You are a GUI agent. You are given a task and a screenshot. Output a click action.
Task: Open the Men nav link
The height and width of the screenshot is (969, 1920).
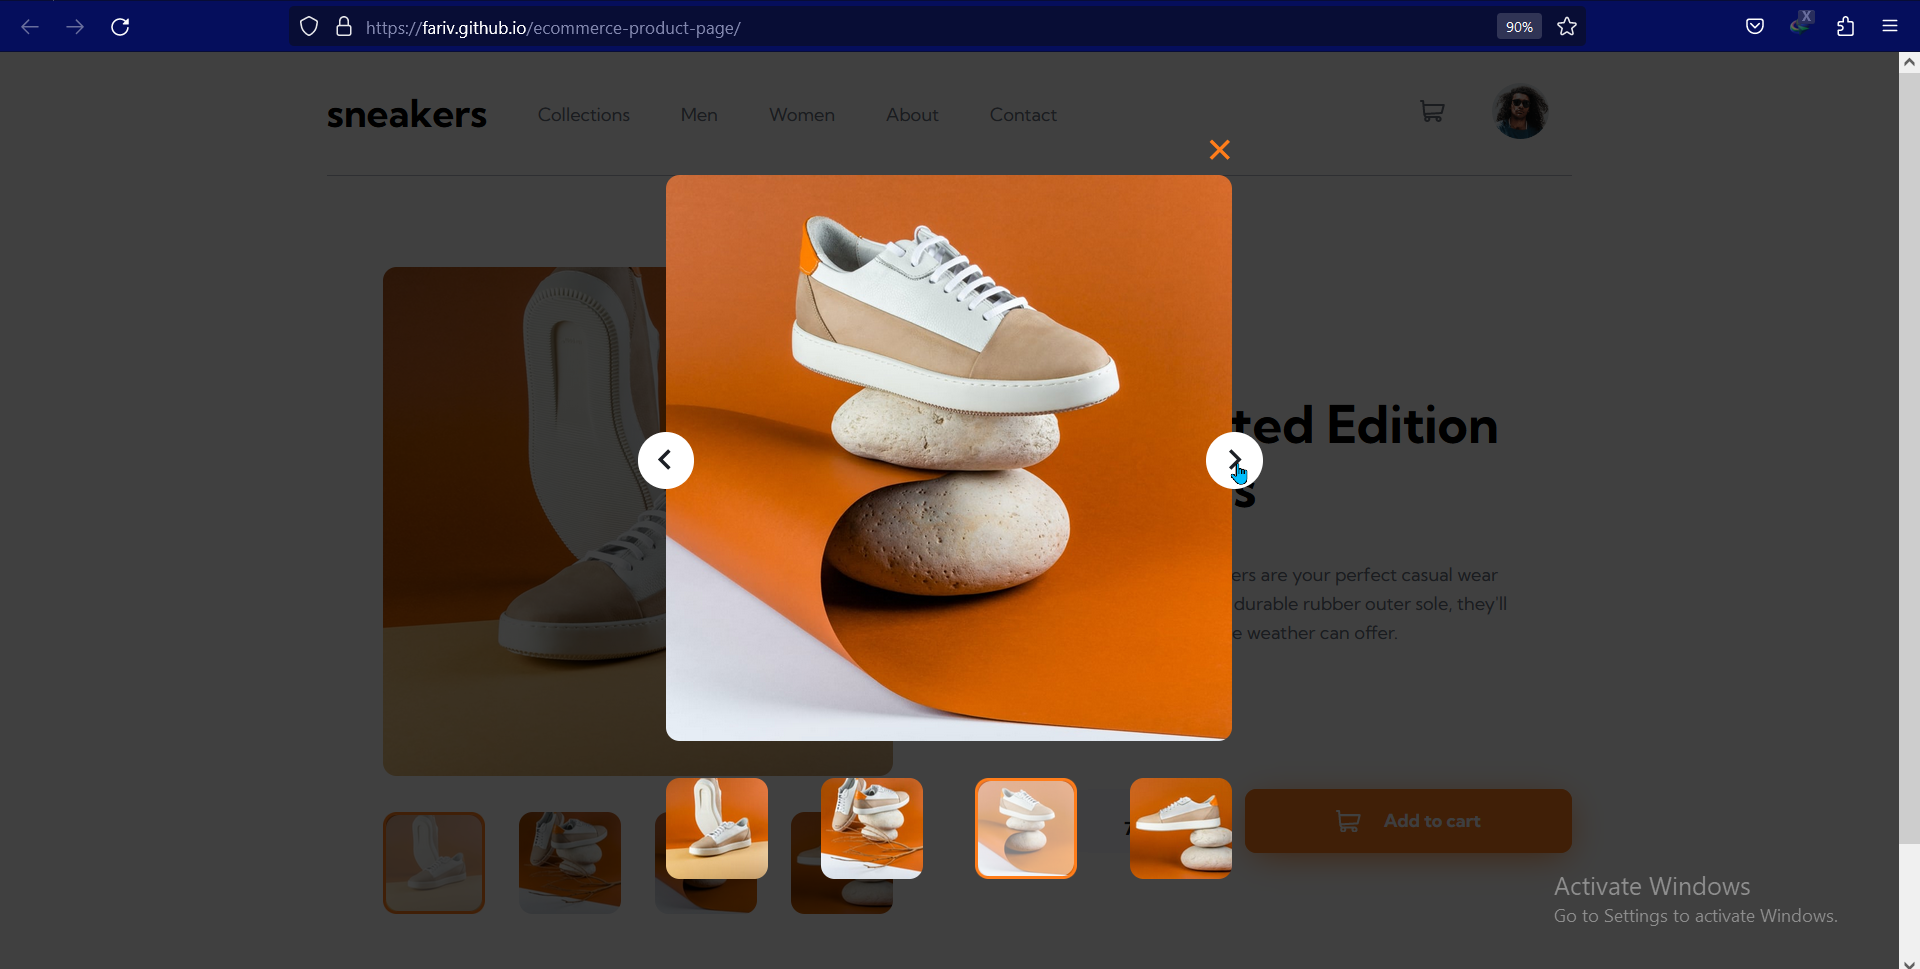699,116
